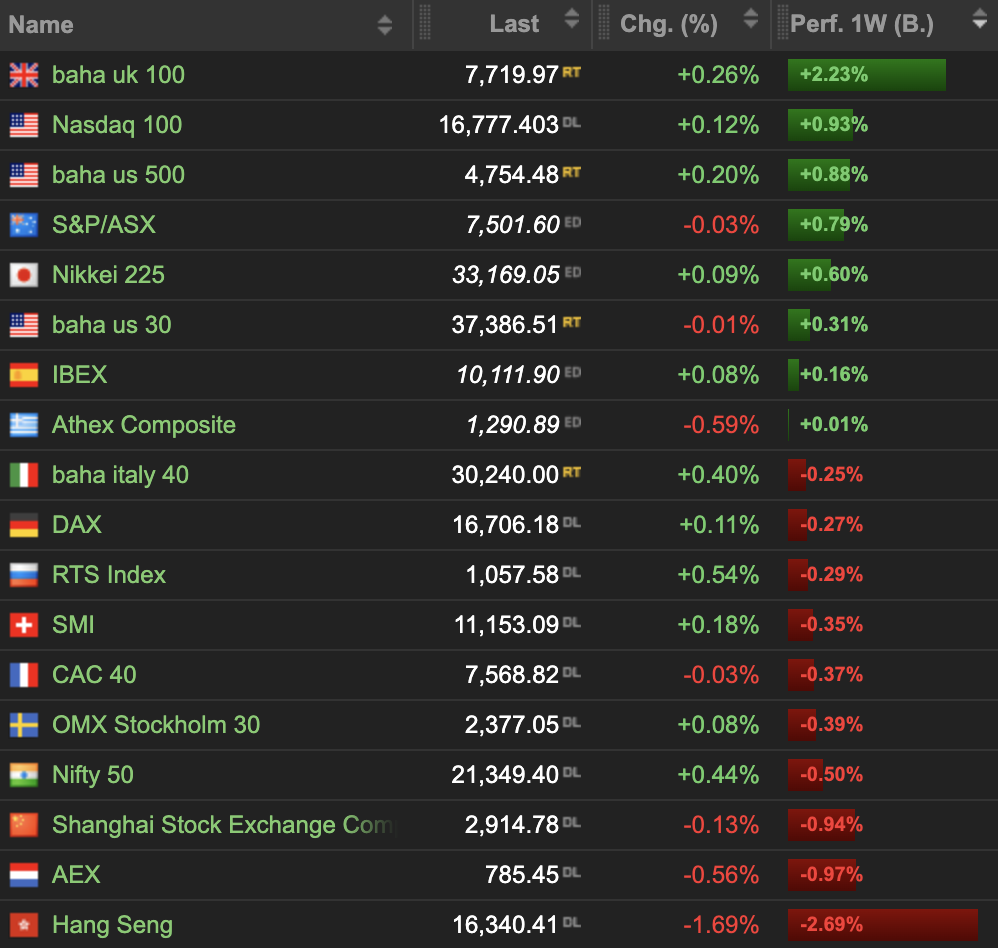
Task: Select the Australian flag beside S&P/ASX
Action: pyautogui.click(x=24, y=225)
